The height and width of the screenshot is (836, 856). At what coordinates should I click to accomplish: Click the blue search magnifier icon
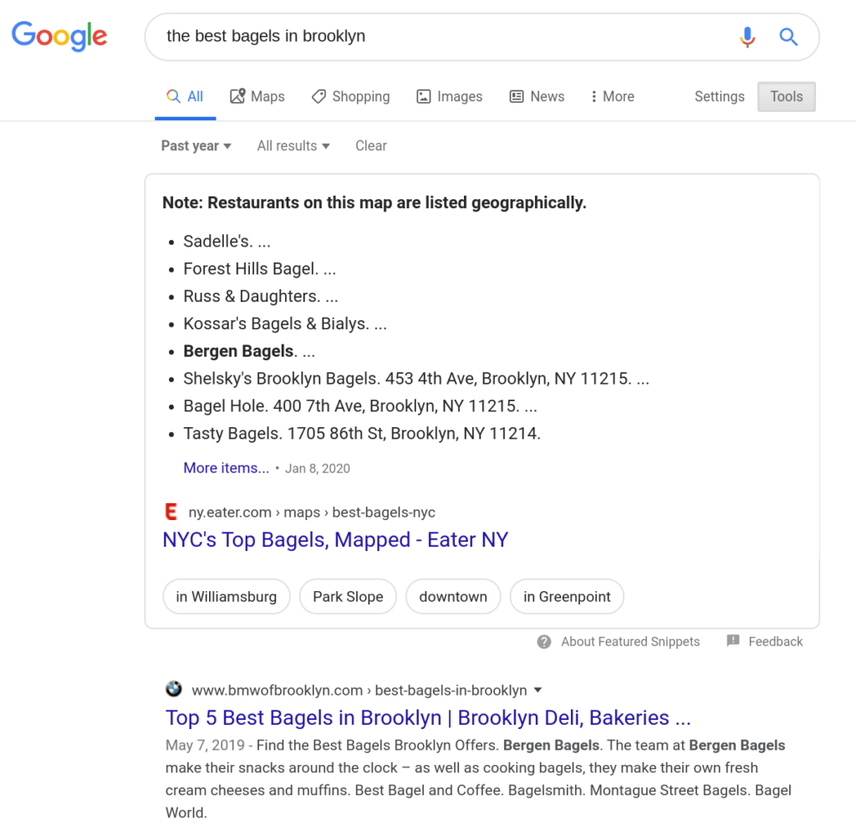(789, 36)
